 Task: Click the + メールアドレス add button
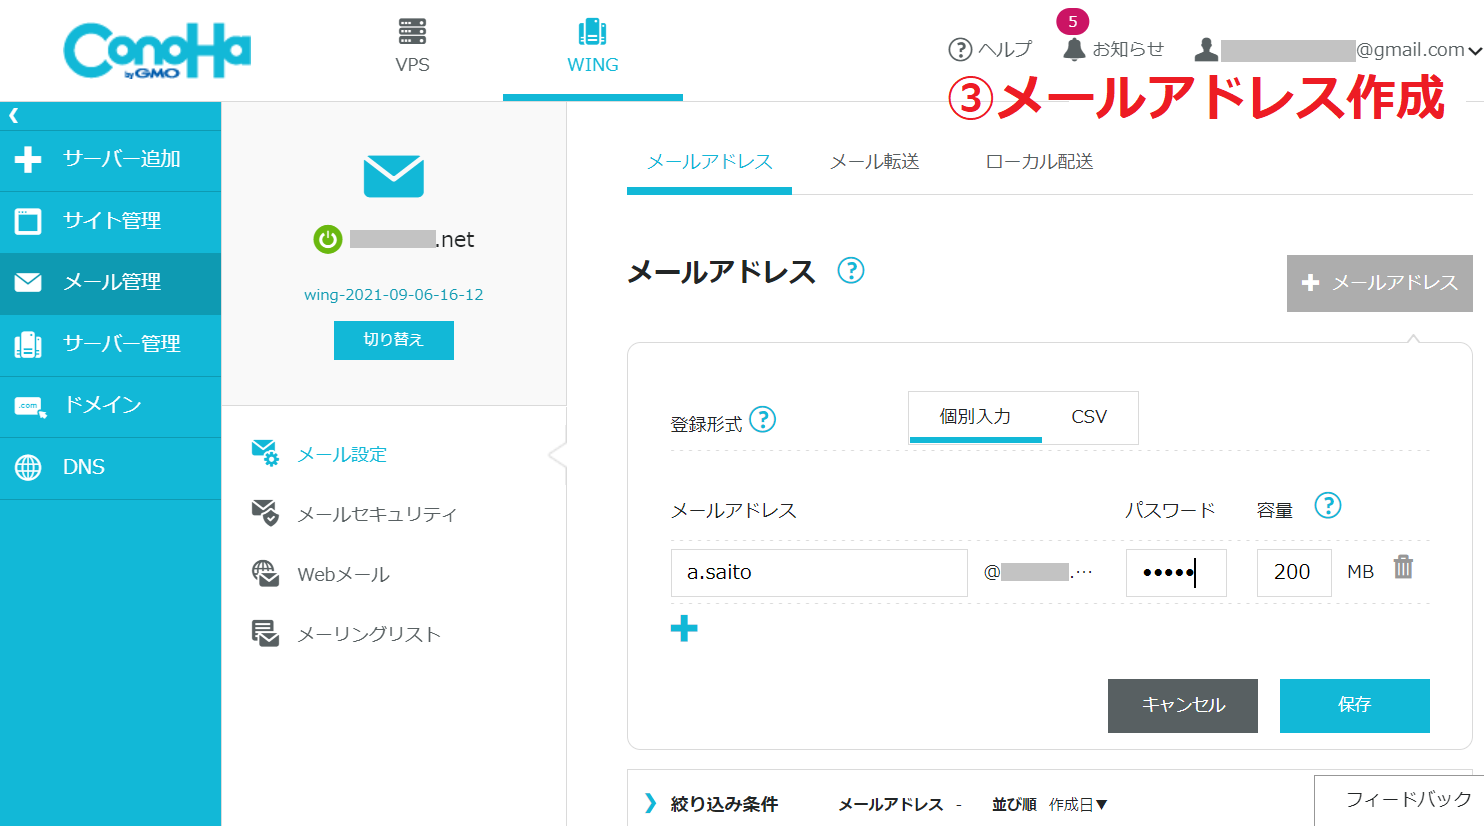1380,283
